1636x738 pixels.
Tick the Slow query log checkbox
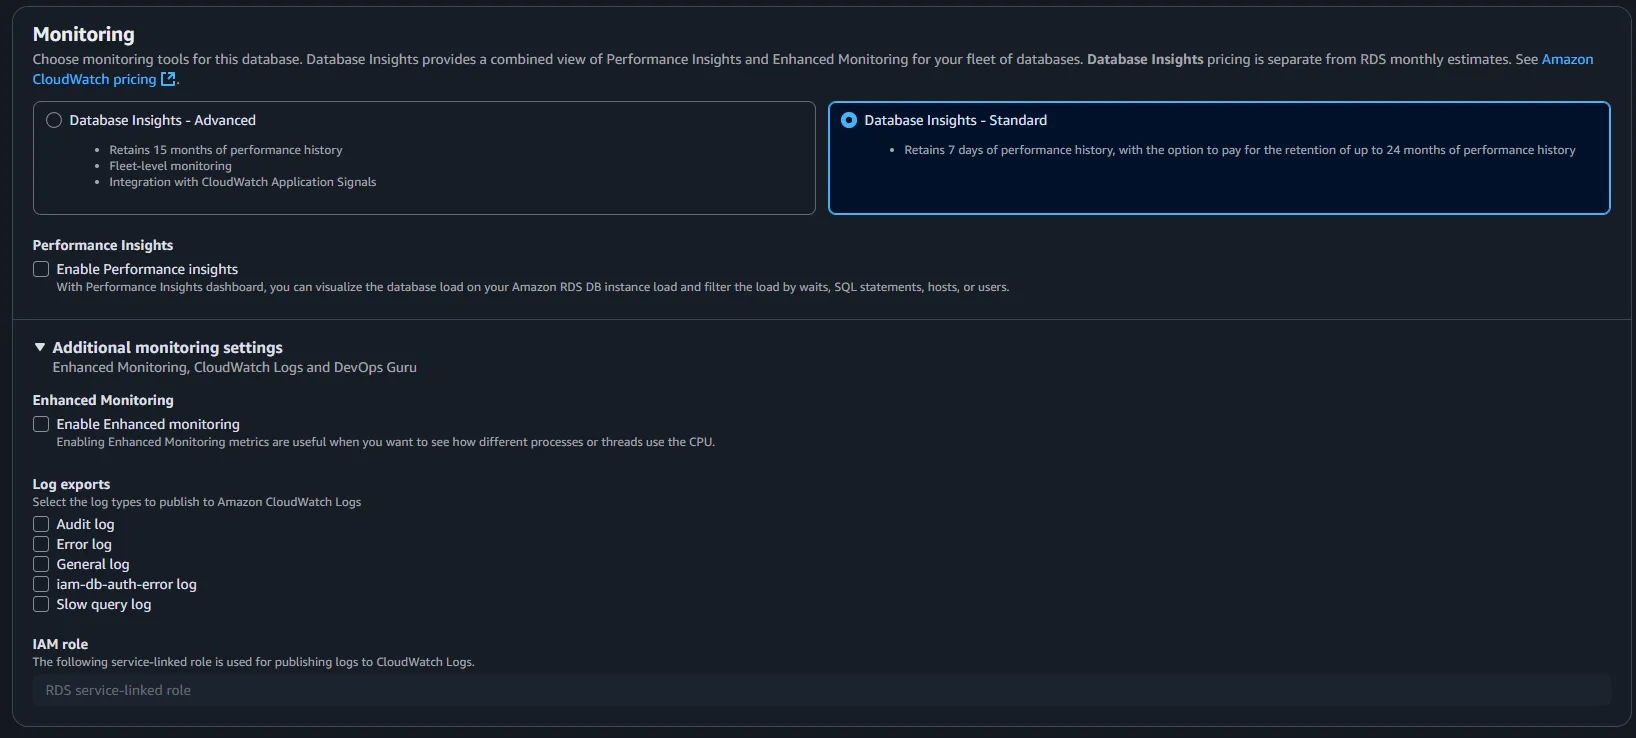[41, 604]
